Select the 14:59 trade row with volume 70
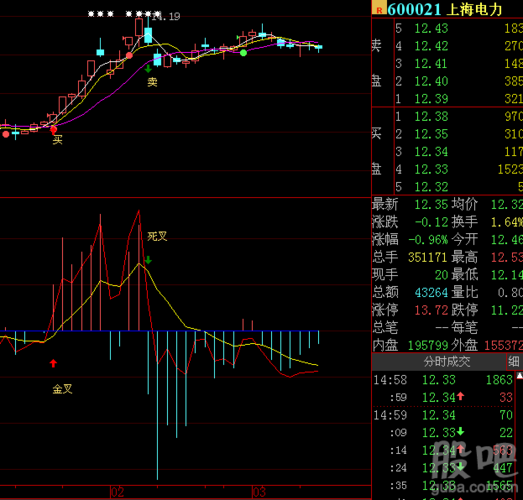Viewport: 523px width, 500px height. pos(443,415)
